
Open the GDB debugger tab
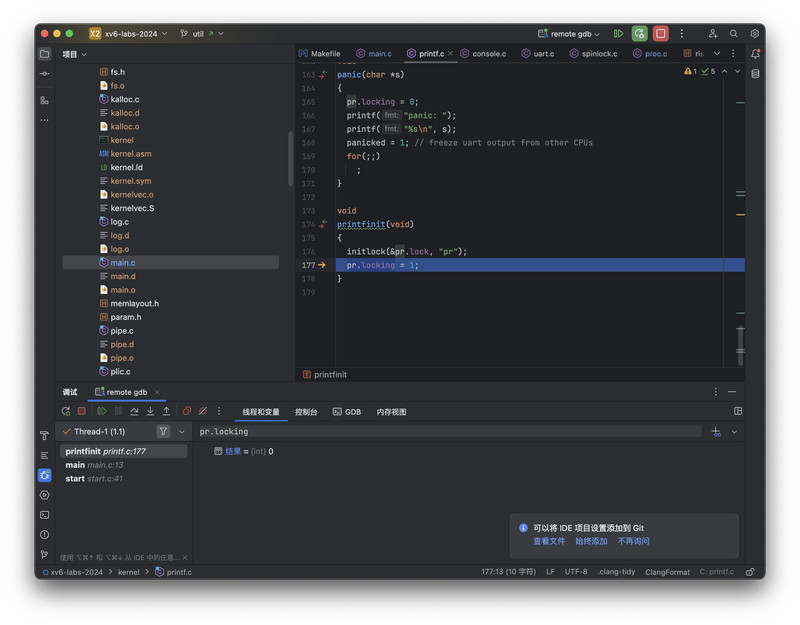[x=347, y=412]
